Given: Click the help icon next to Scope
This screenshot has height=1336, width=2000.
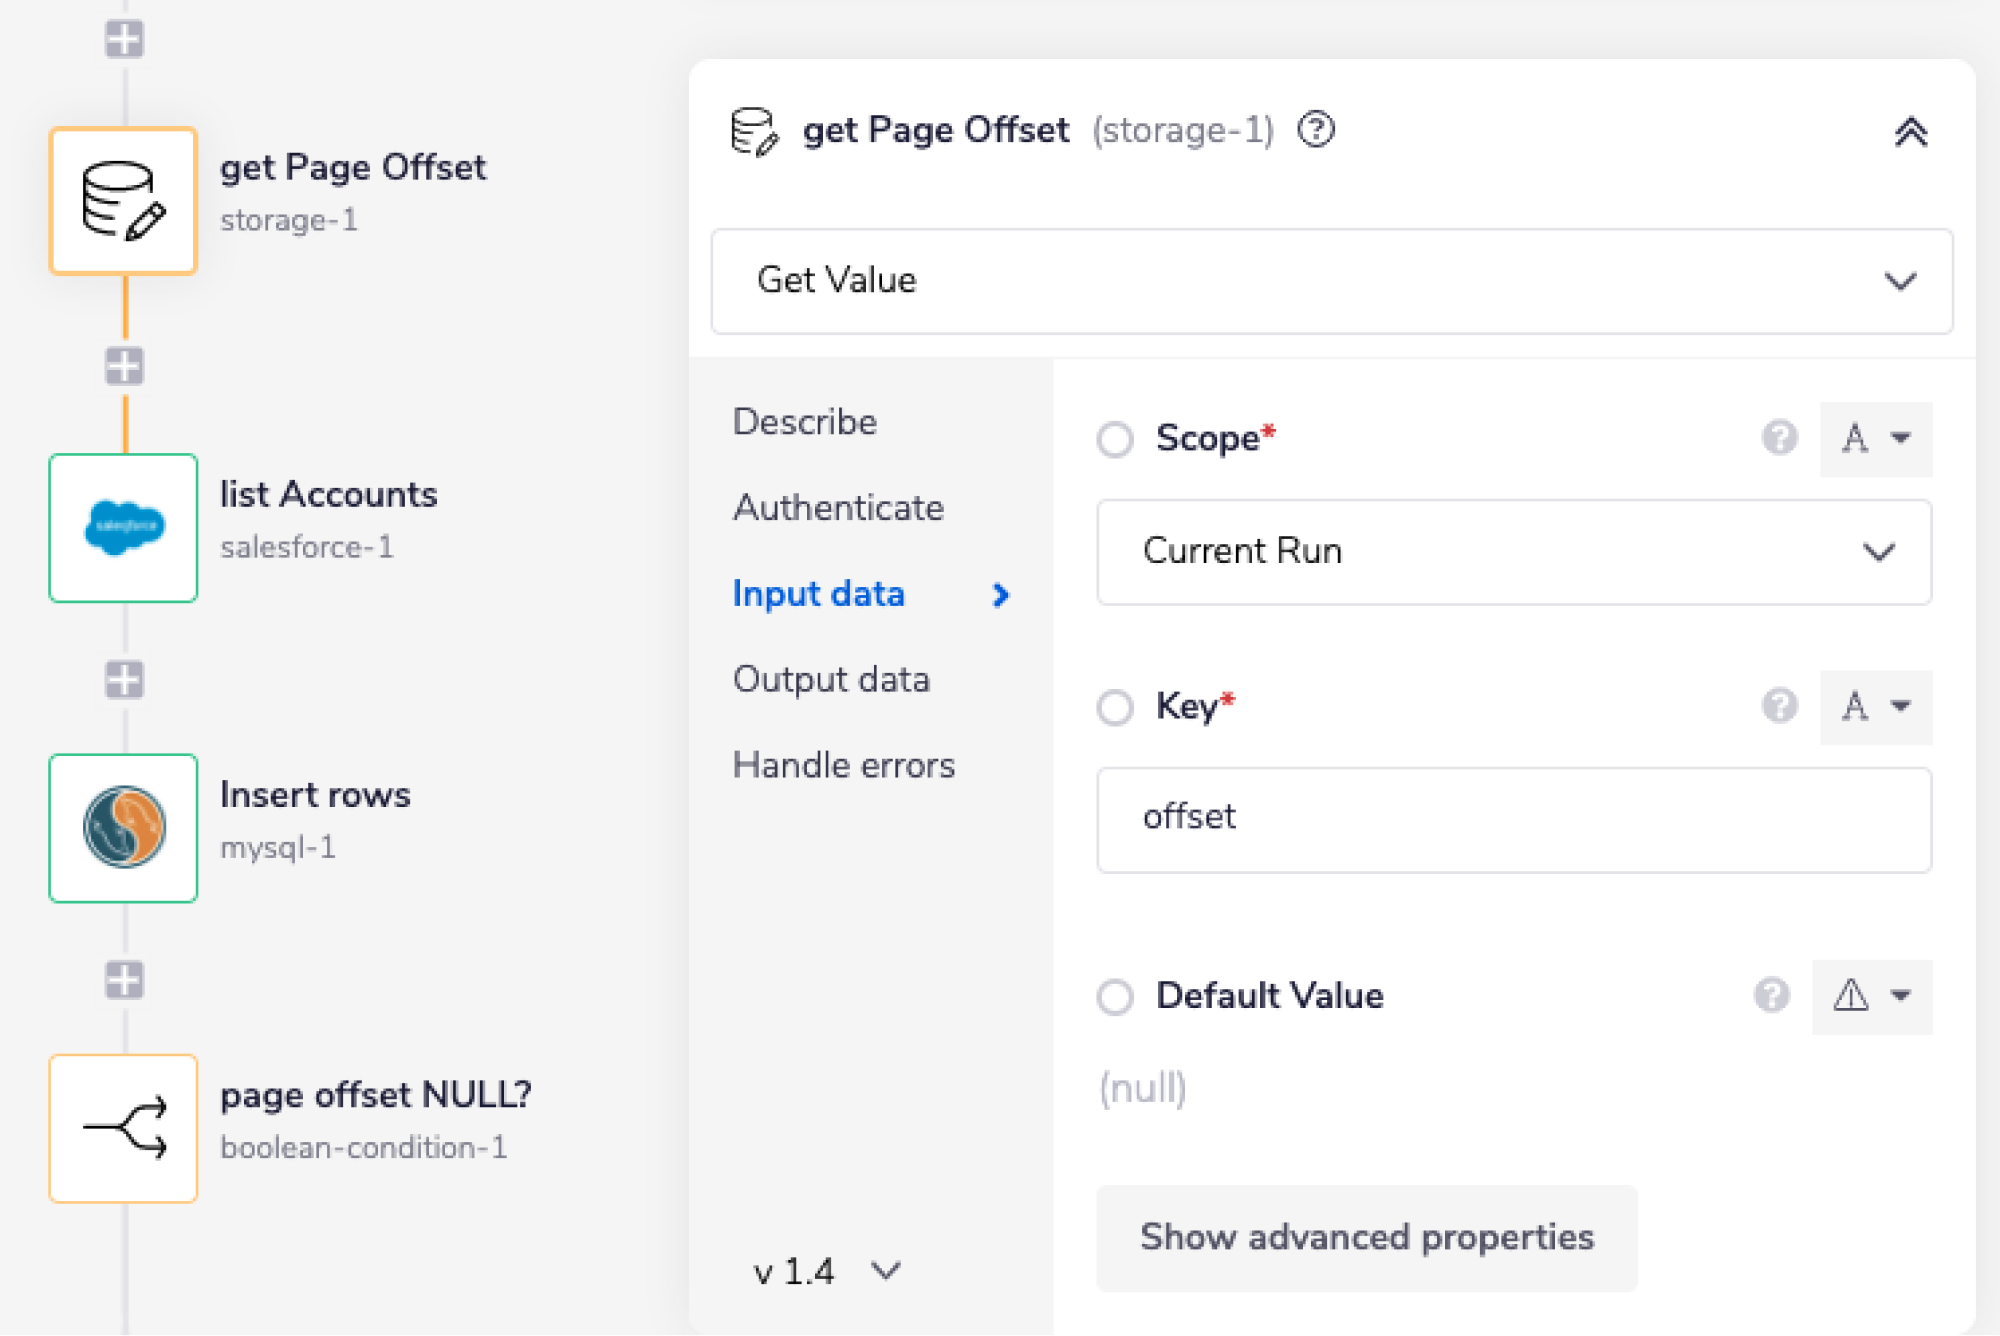Looking at the screenshot, I should [1779, 438].
